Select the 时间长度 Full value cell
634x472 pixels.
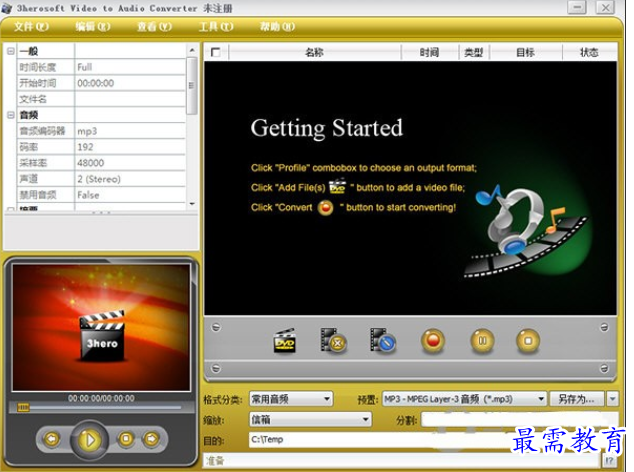pyautogui.click(x=130, y=67)
